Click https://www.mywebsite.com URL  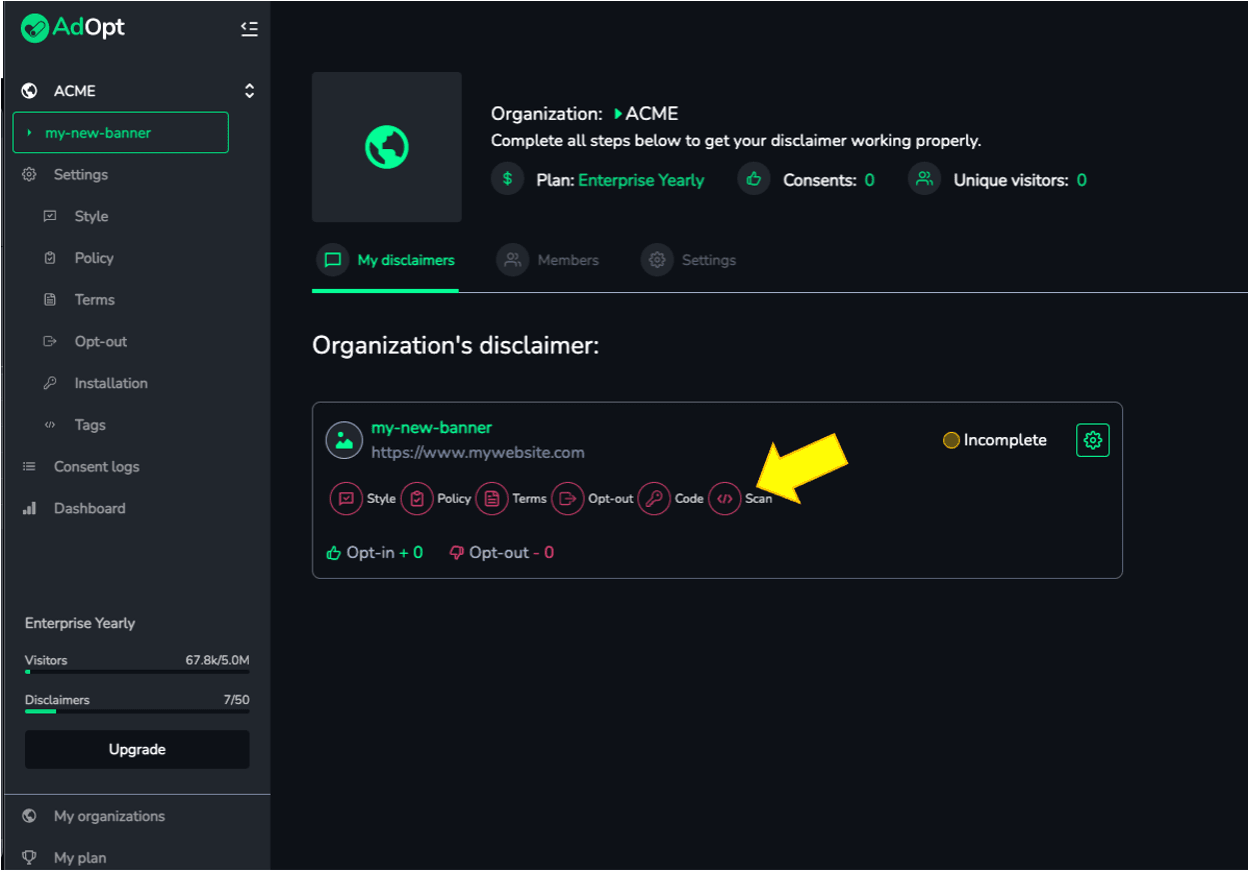pos(478,453)
